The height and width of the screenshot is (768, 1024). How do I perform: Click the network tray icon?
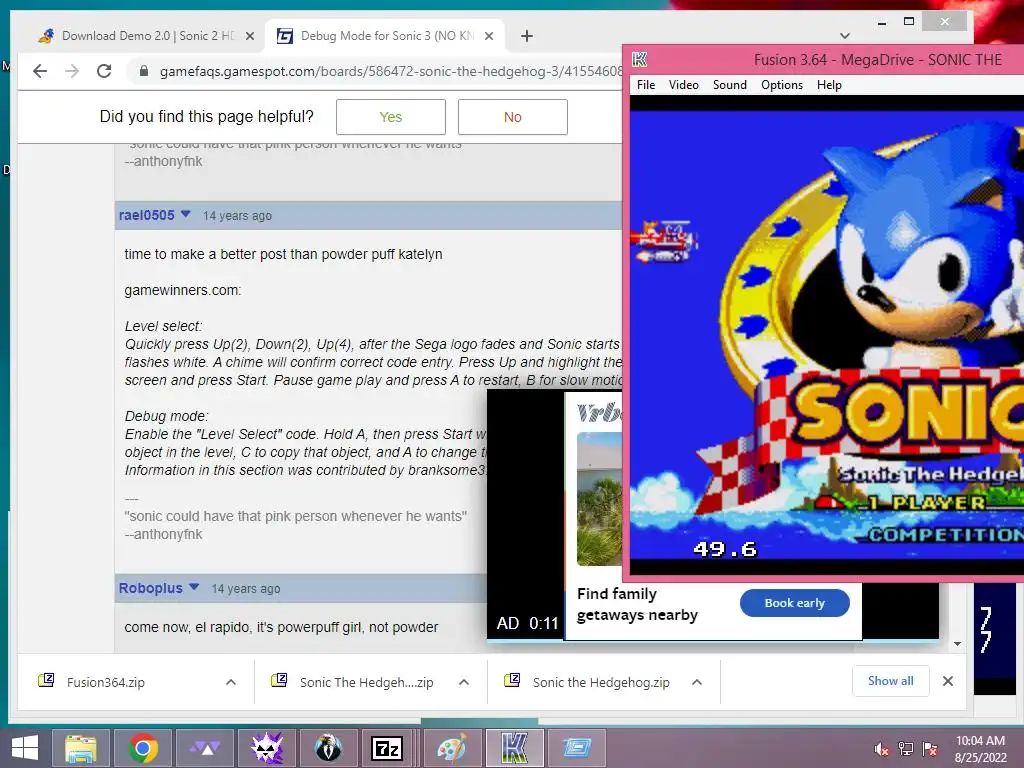(x=906, y=749)
